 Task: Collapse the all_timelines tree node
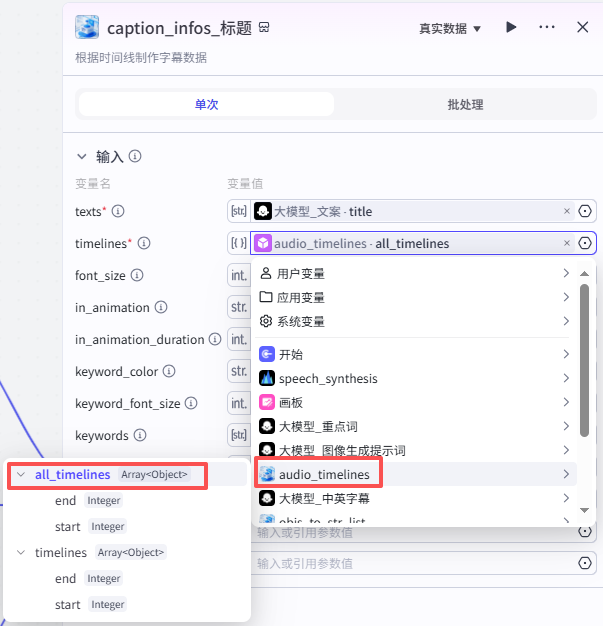21,474
